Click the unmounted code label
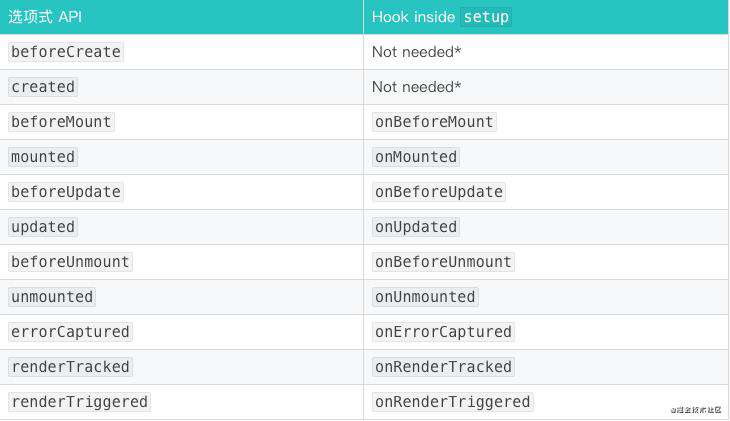This screenshot has height=421, width=730. point(52,297)
